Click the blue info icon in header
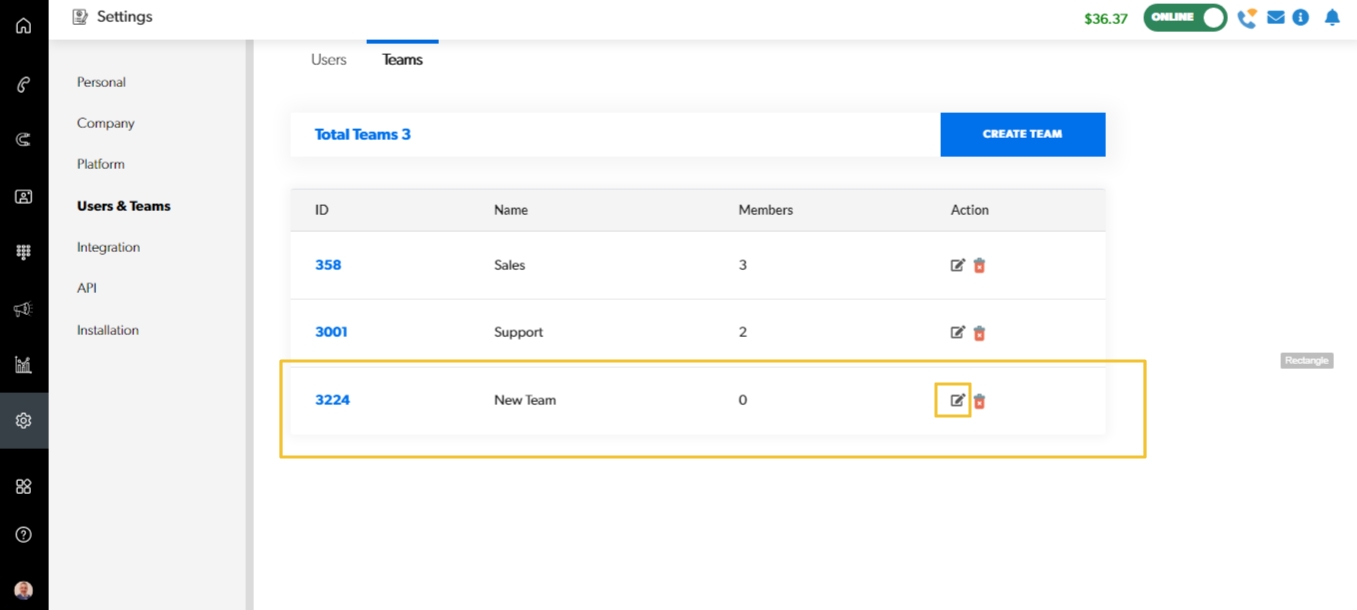 (1300, 18)
